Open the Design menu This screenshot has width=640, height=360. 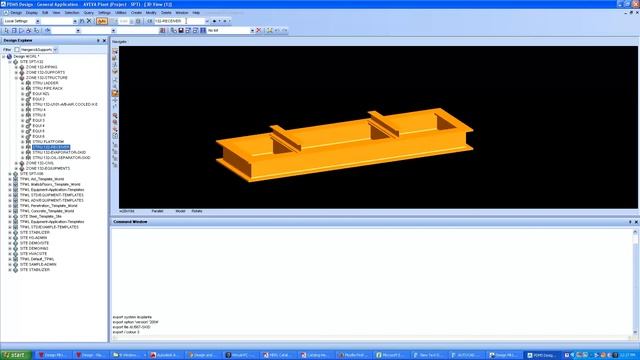[x=16, y=13]
